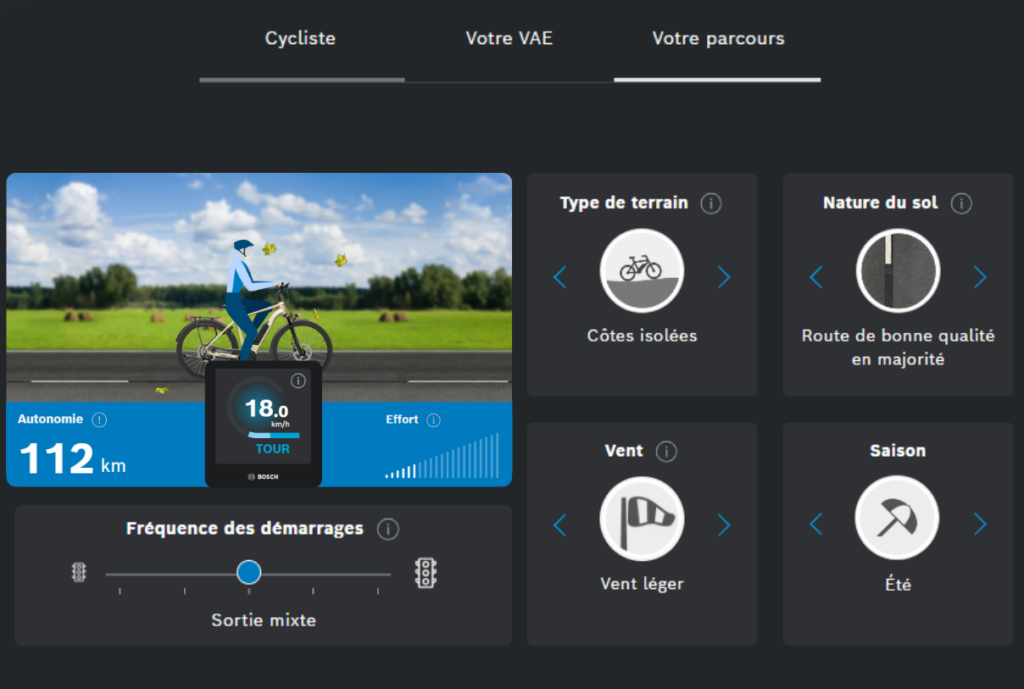Click the Autonomie info icon
Image resolution: width=1024 pixels, height=689 pixels.
point(99,420)
